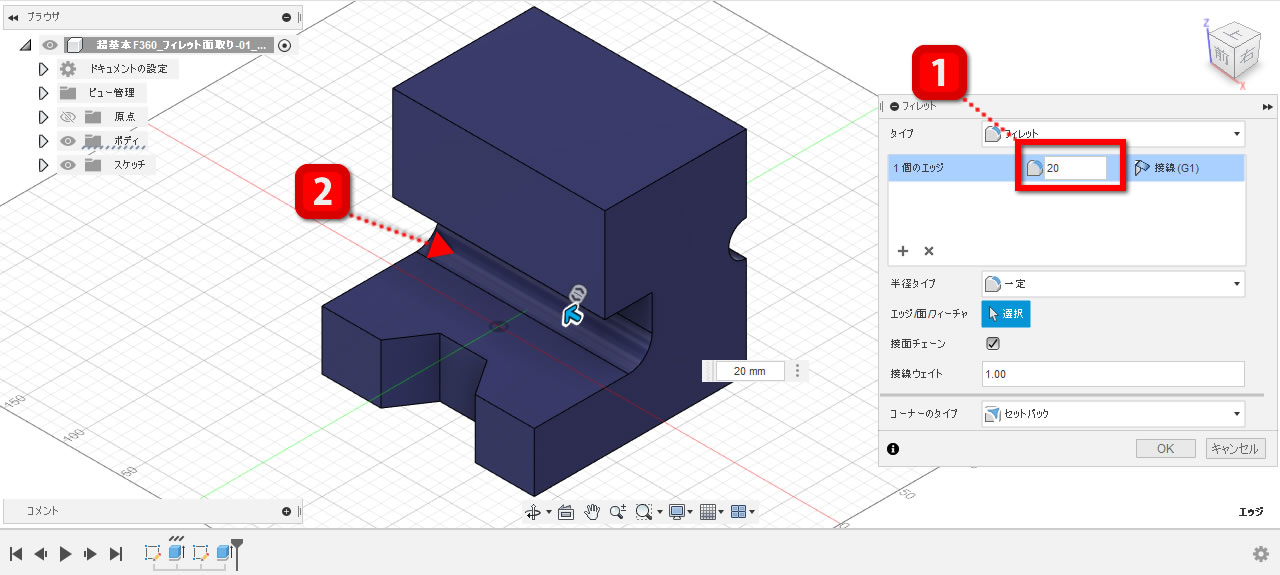This screenshot has width=1280, height=575.
Task: Click the fillet radius manipulator arrow
Action: pyautogui.click(x=573, y=315)
